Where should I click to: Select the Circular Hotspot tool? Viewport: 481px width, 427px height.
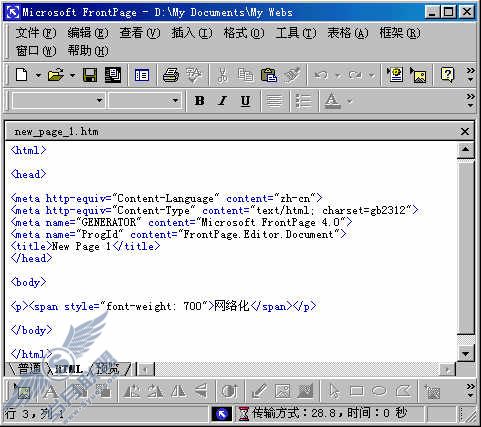click(x=379, y=391)
